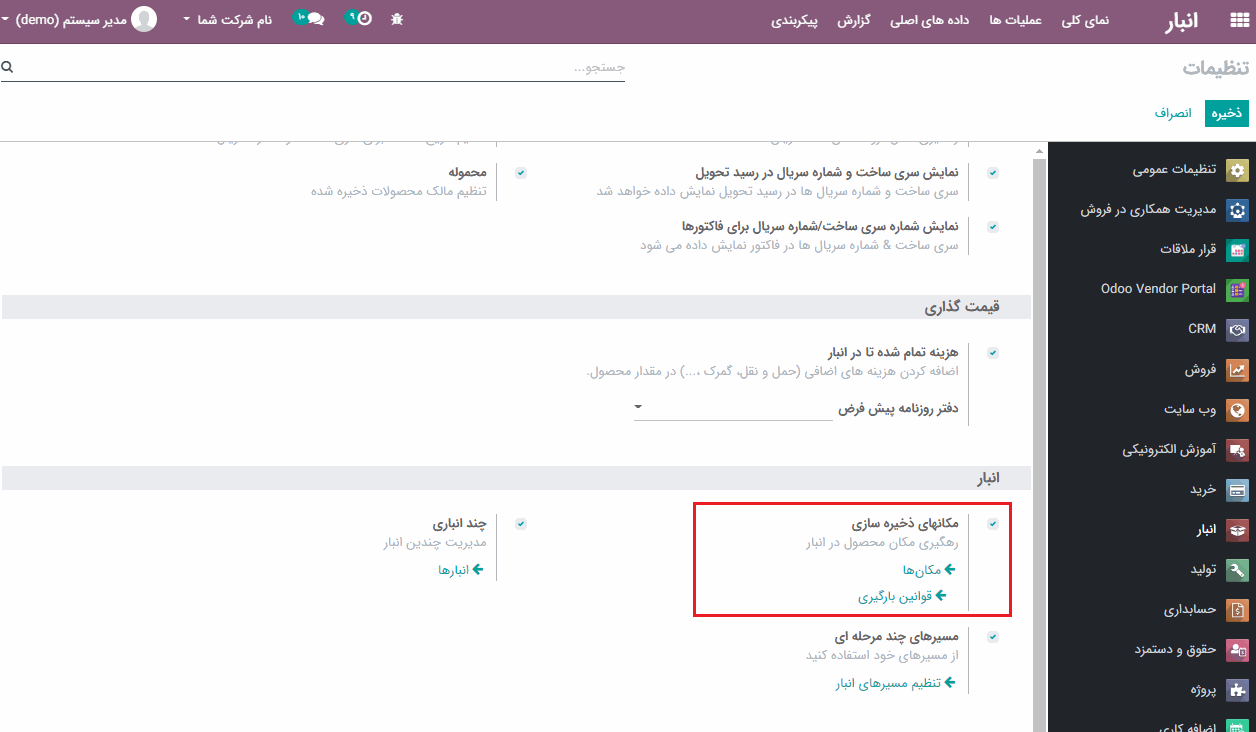1256x732 pixels.
Task: Open قرار ملاقات calendar icon
Action: (x=1238, y=250)
